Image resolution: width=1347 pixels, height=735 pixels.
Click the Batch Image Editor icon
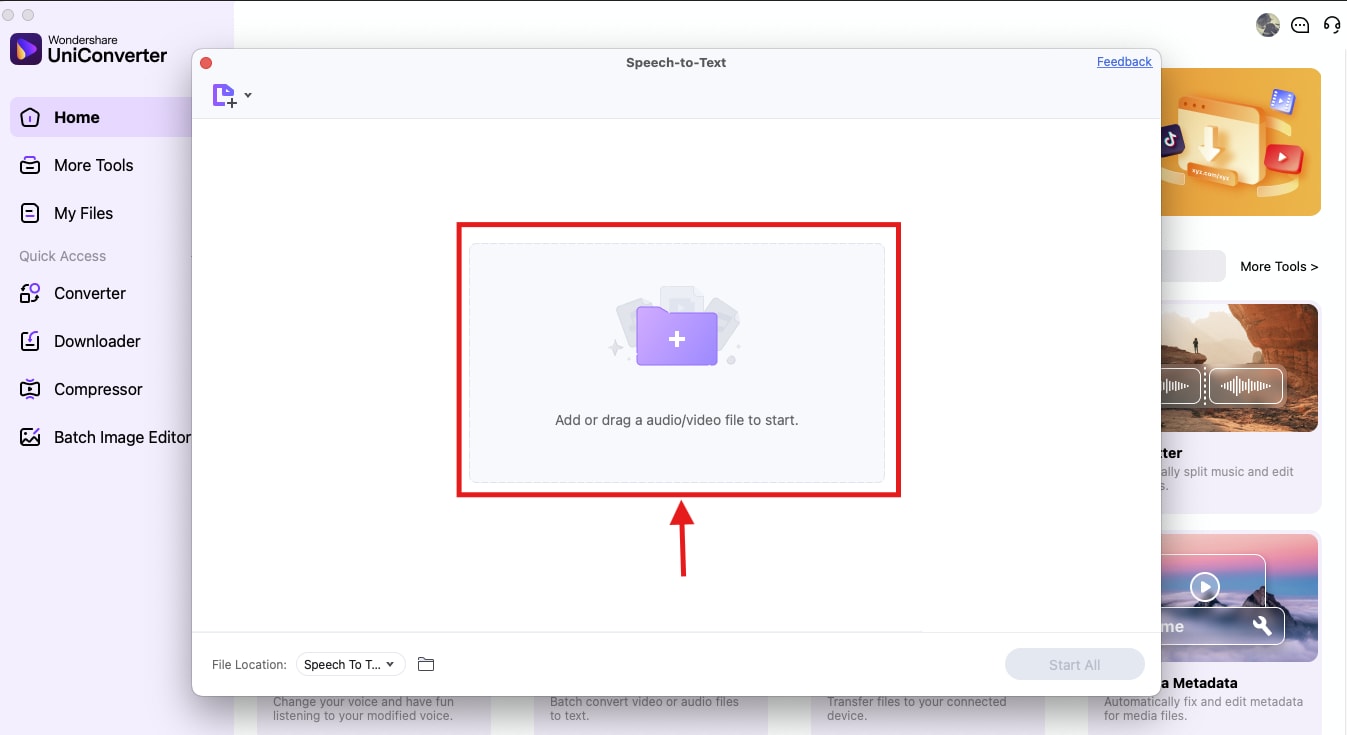(30, 437)
